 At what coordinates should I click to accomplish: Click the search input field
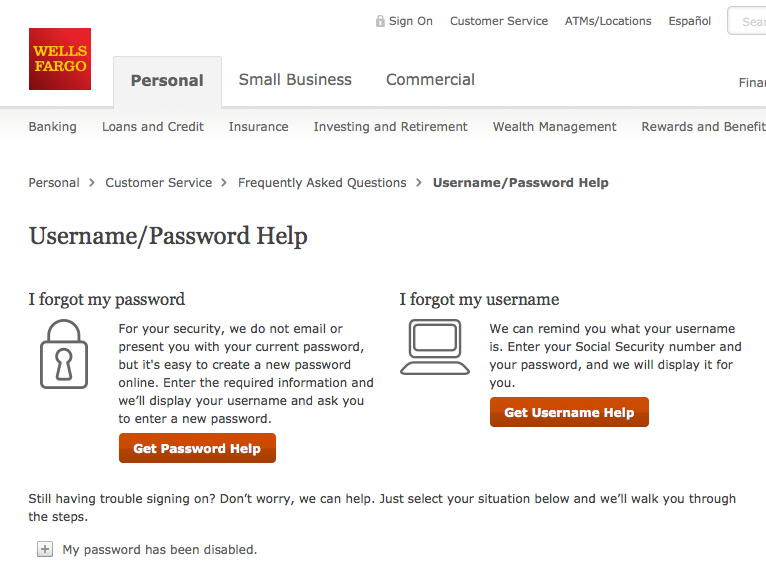click(750, 21)
